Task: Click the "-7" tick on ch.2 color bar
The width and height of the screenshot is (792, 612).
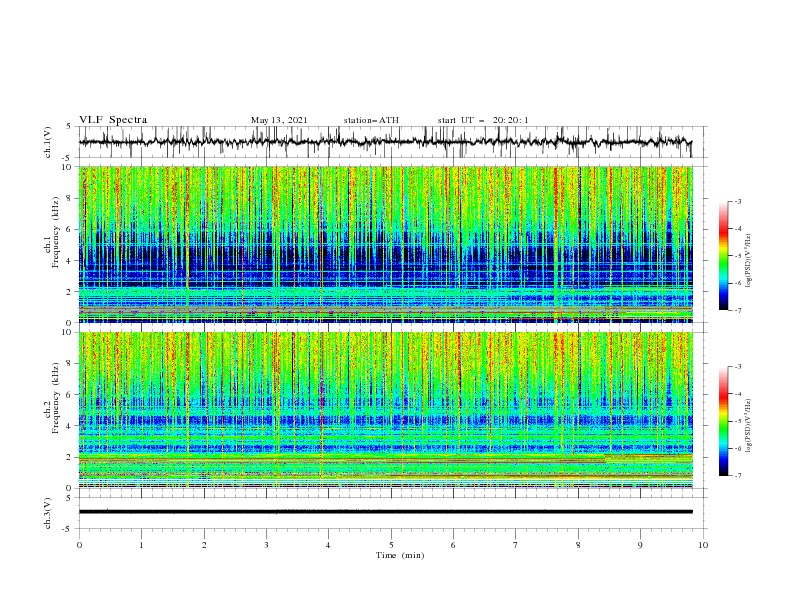Action: click(737, 475)
